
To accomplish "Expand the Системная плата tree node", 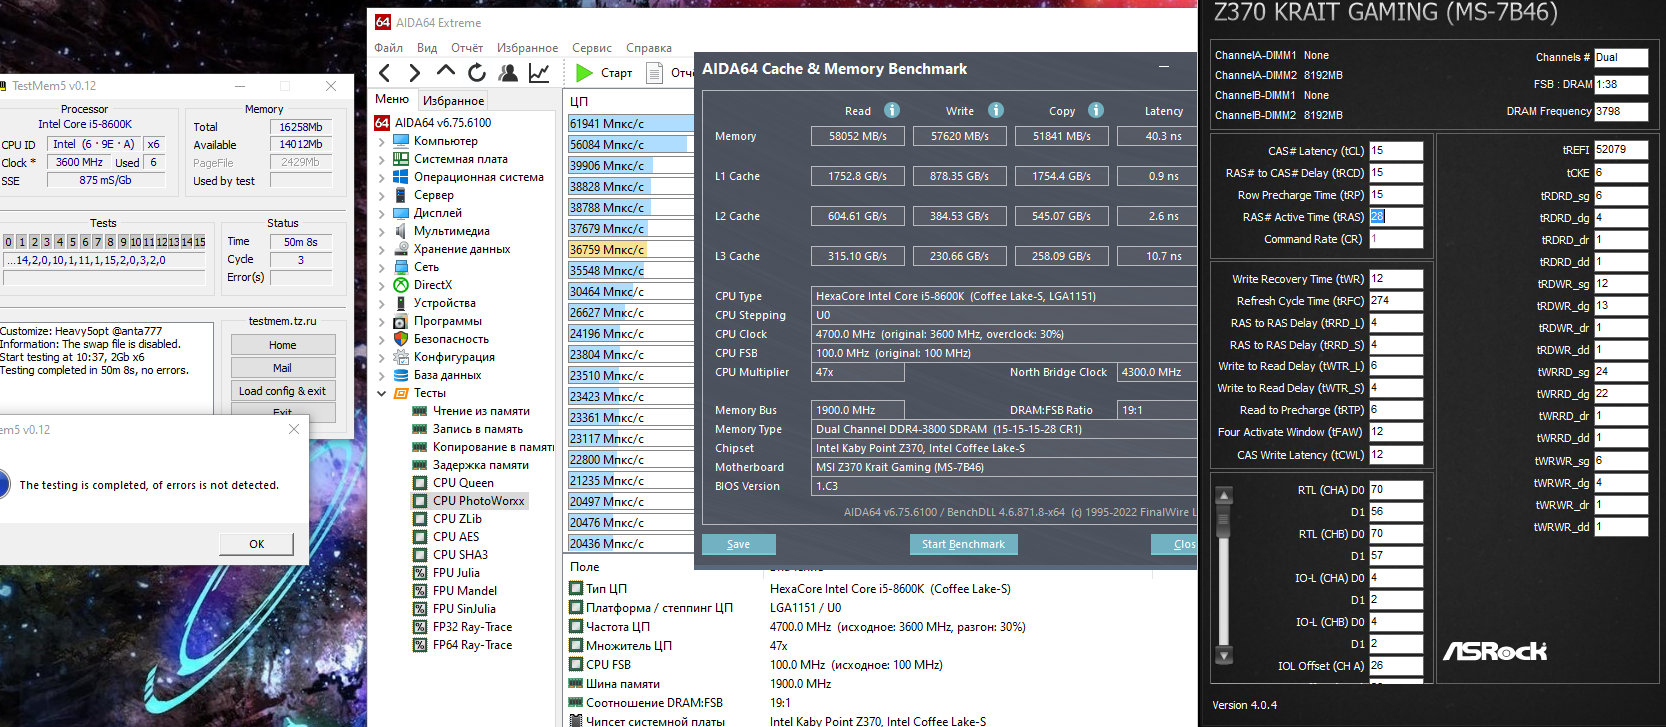I will pyautogui.click(x=381, y=160).
